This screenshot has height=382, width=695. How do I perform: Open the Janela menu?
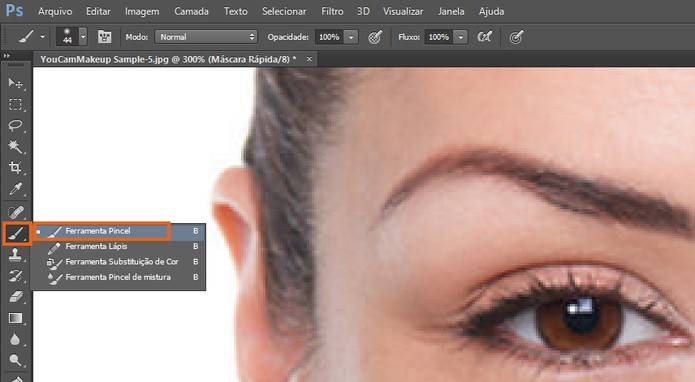[x=451, y=12]
